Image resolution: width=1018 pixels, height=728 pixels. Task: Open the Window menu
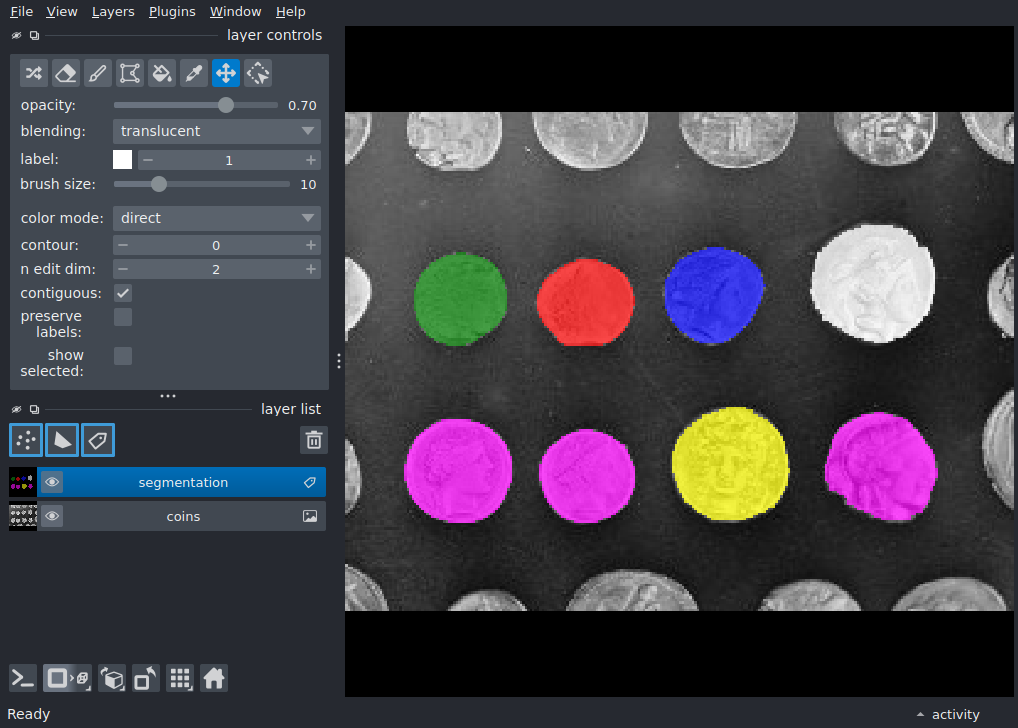point(235,12)
